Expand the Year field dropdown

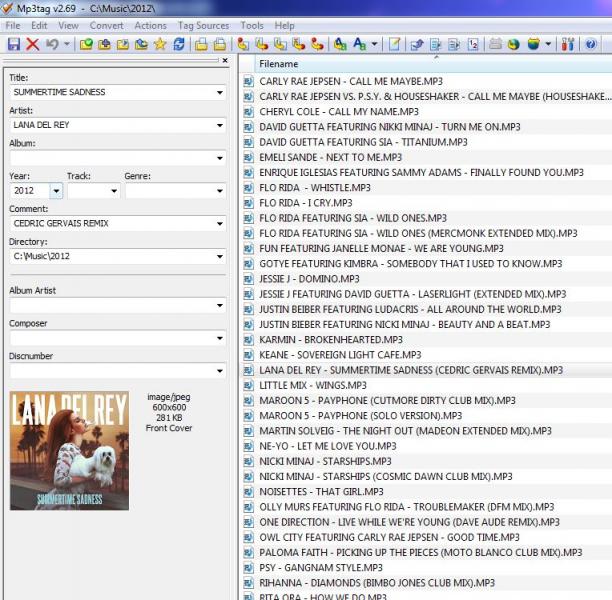pyautogui.click(x=56, y=191)
